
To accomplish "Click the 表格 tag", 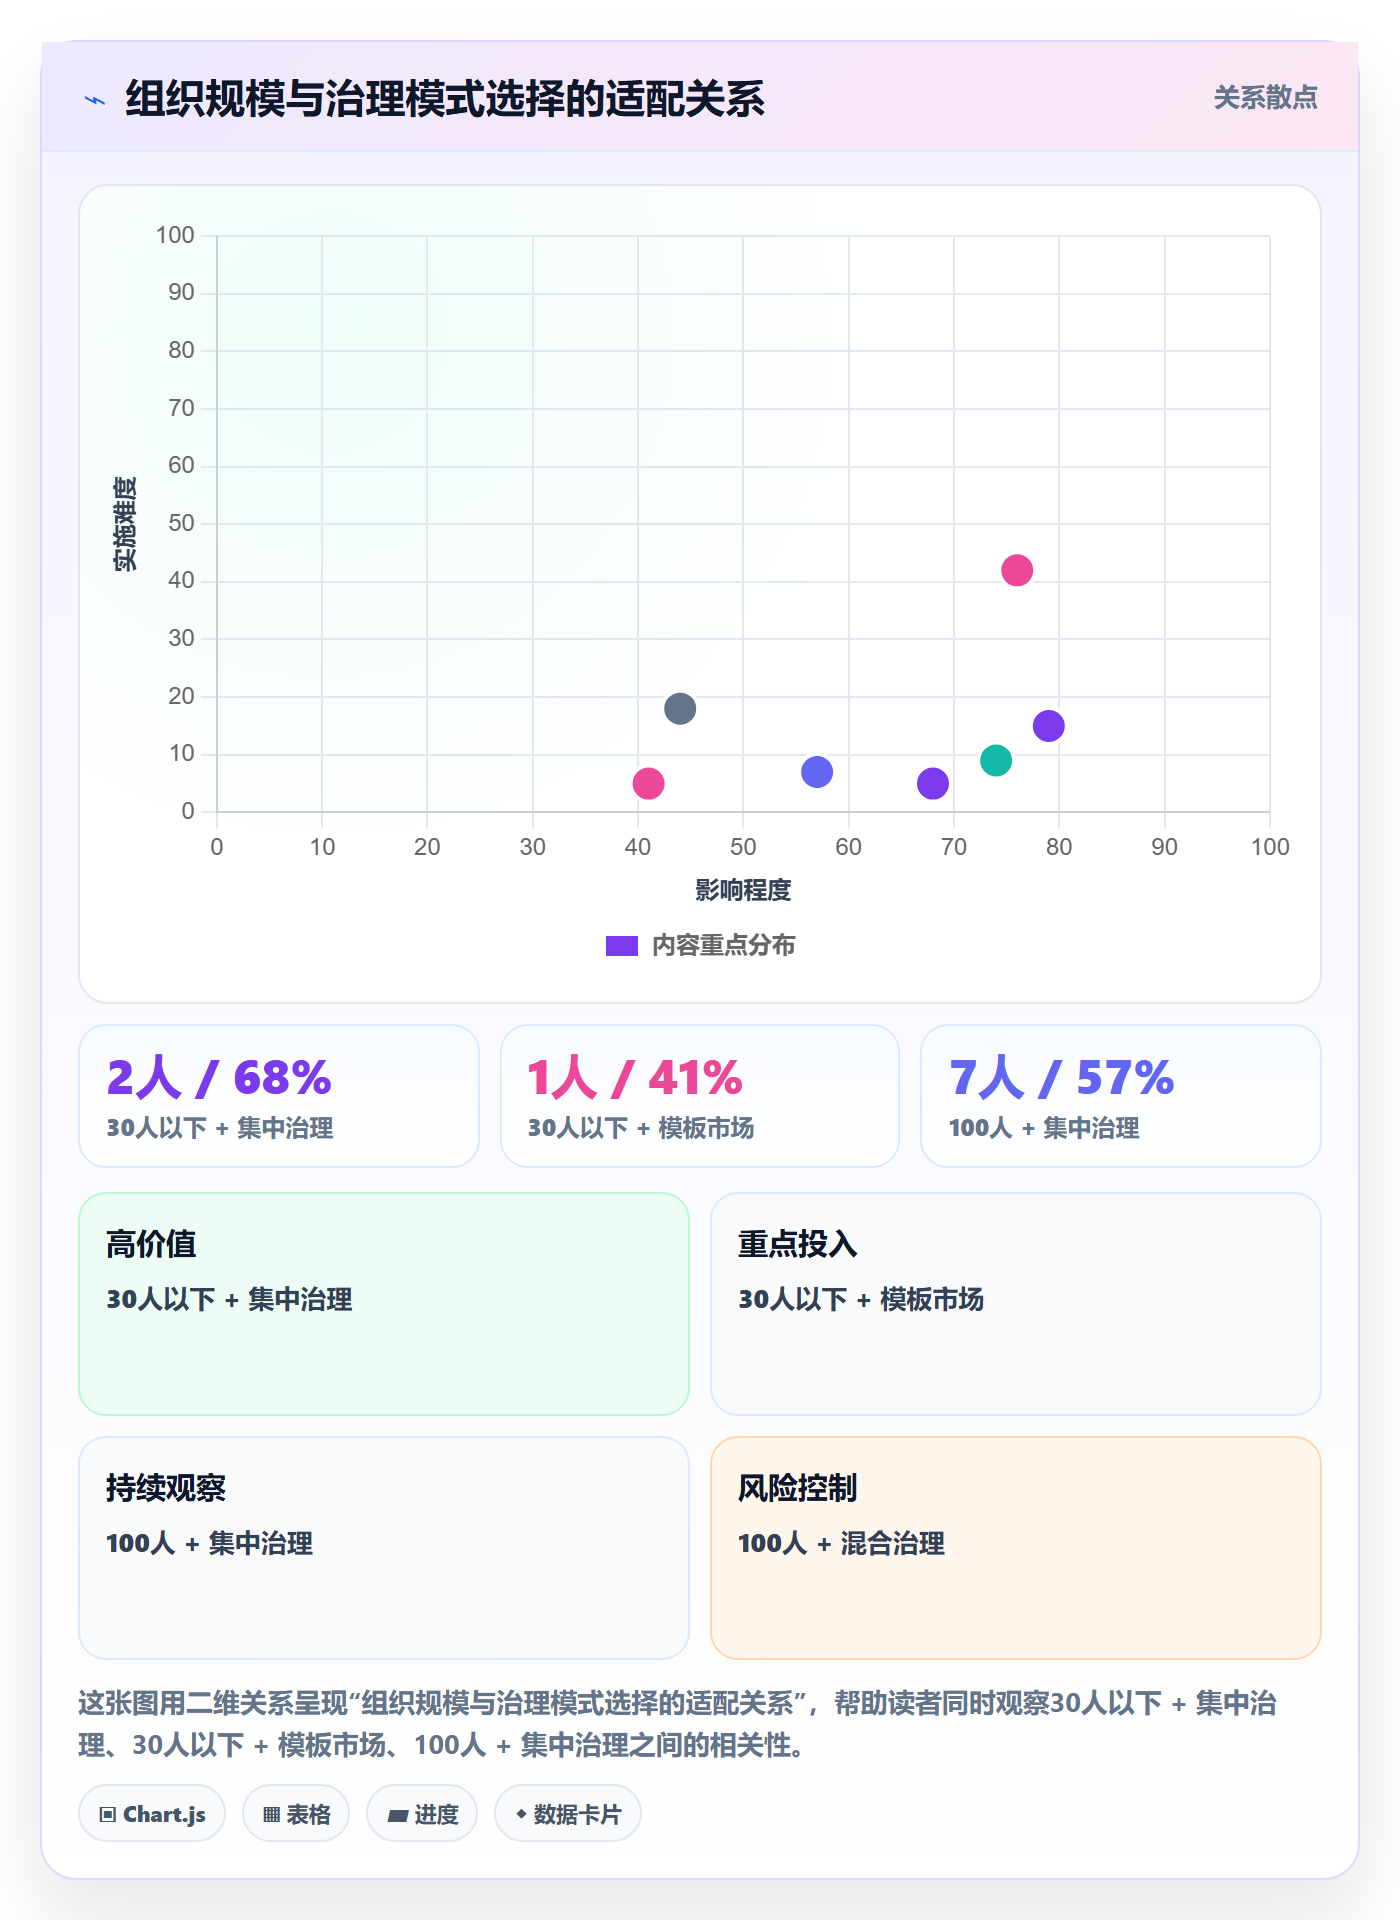I will click(x=296, y=1814).
